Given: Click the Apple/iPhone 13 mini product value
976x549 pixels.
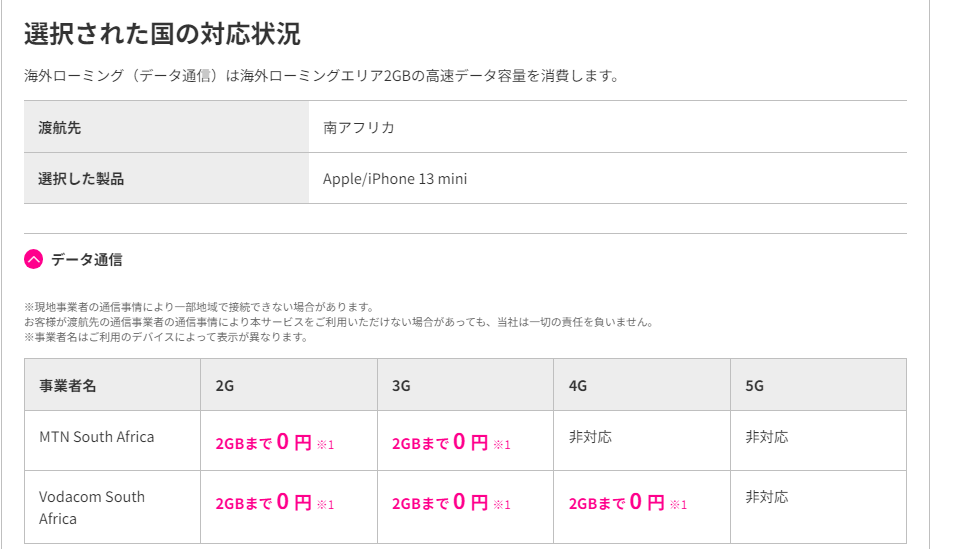Looking at the screenshot, I should tap(395, 179).
